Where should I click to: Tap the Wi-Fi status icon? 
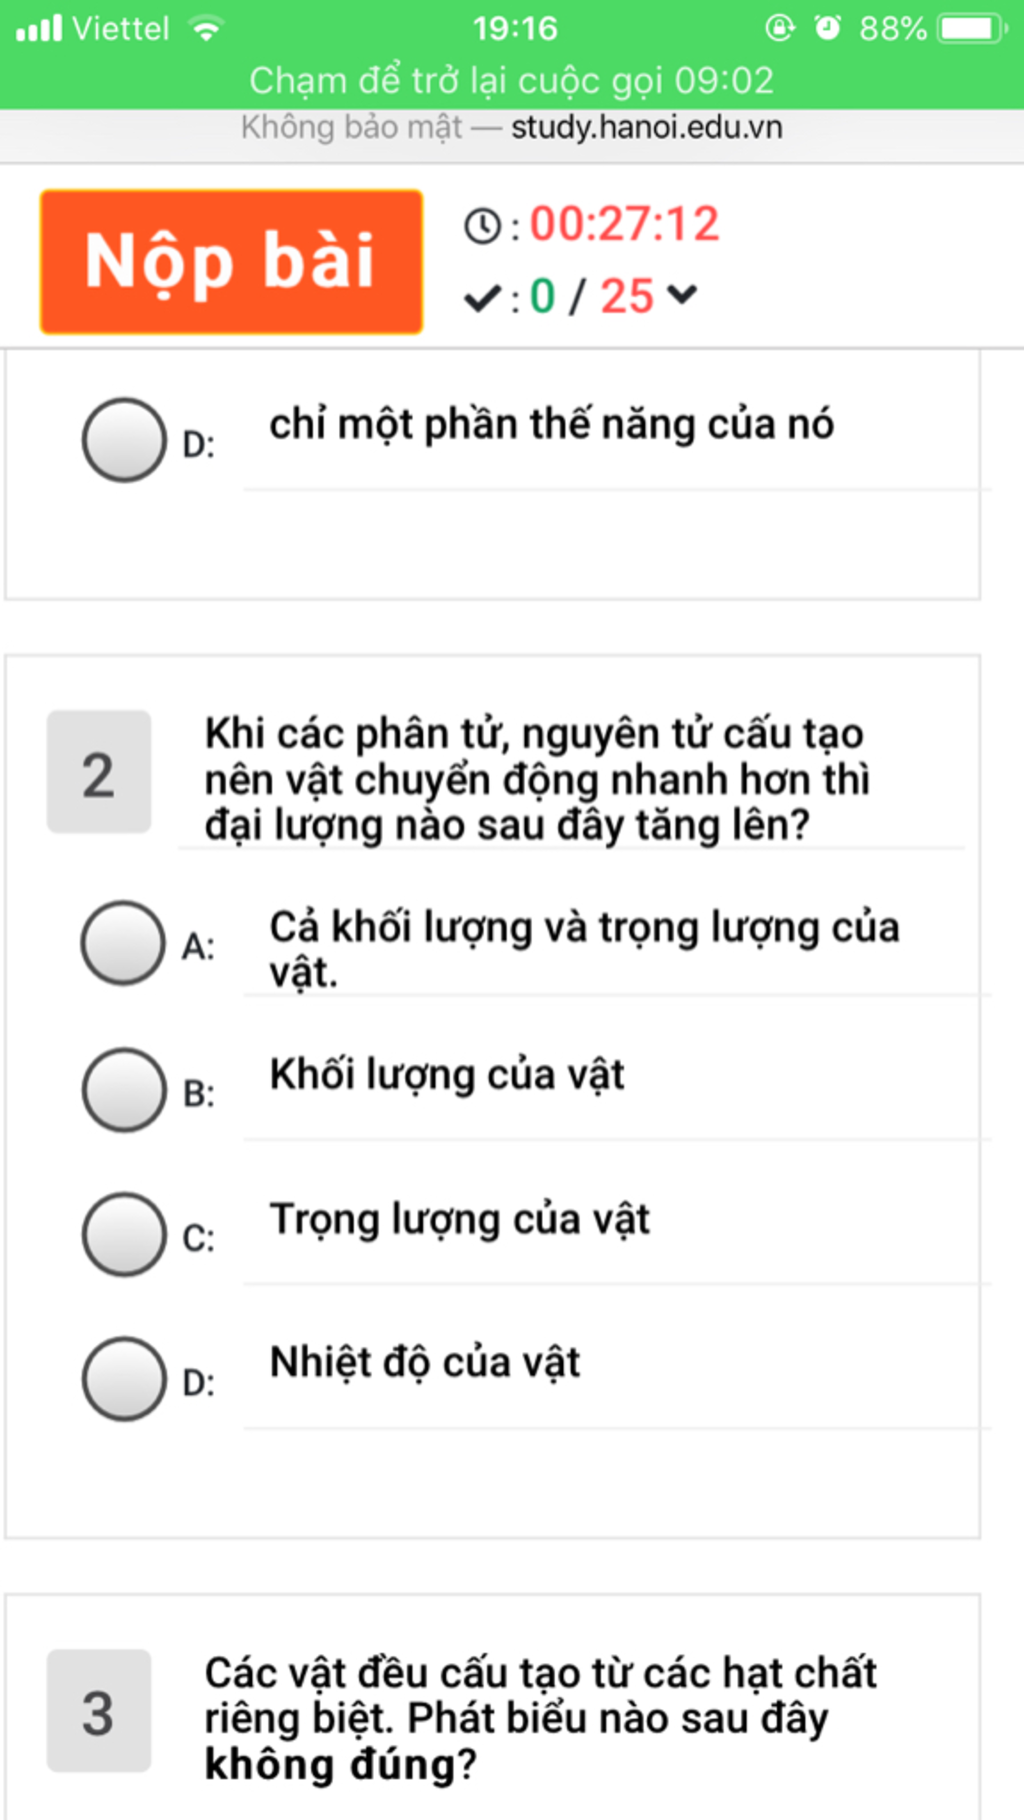(206, 28)
